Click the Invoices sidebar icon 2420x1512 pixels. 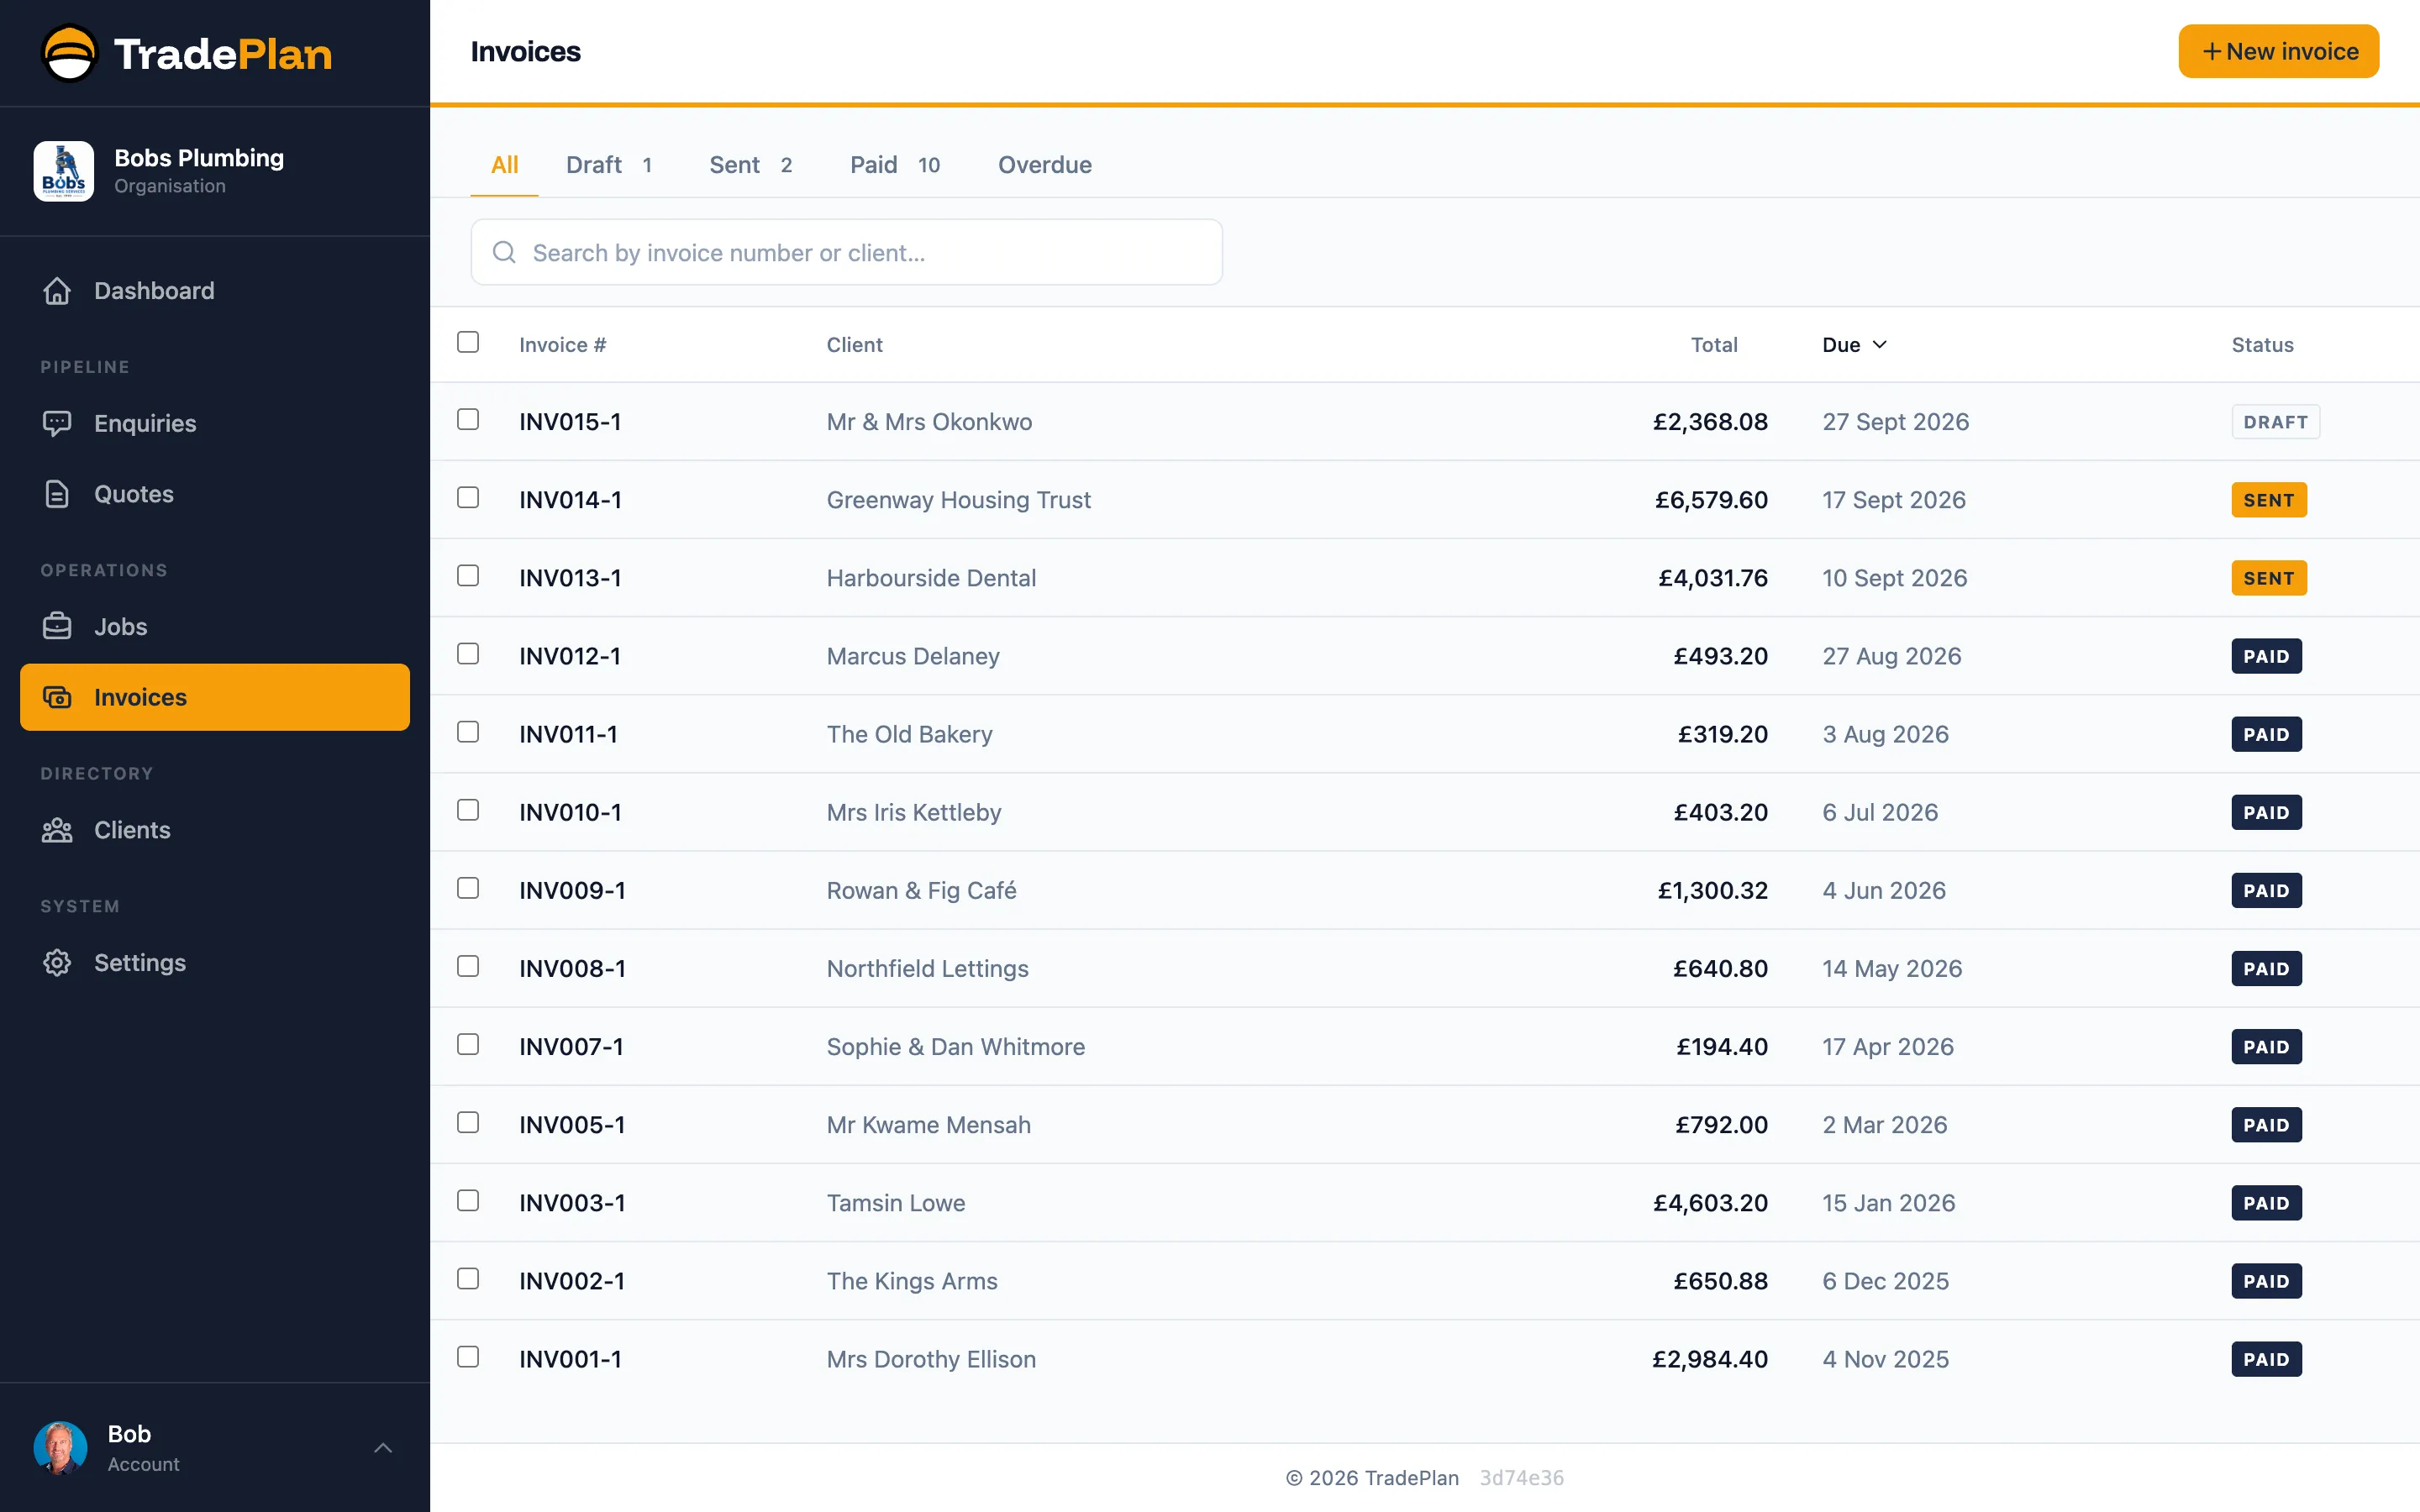click(x=57, y=697)
